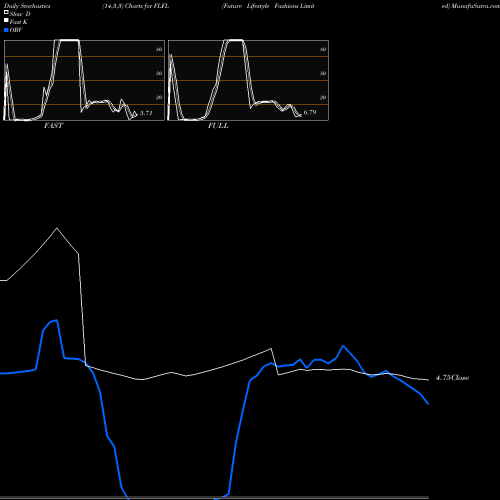Select the 'Fast K' legend label
This screenshot has height=500, width=500.
pyautogui.click(x=19, y=22)
